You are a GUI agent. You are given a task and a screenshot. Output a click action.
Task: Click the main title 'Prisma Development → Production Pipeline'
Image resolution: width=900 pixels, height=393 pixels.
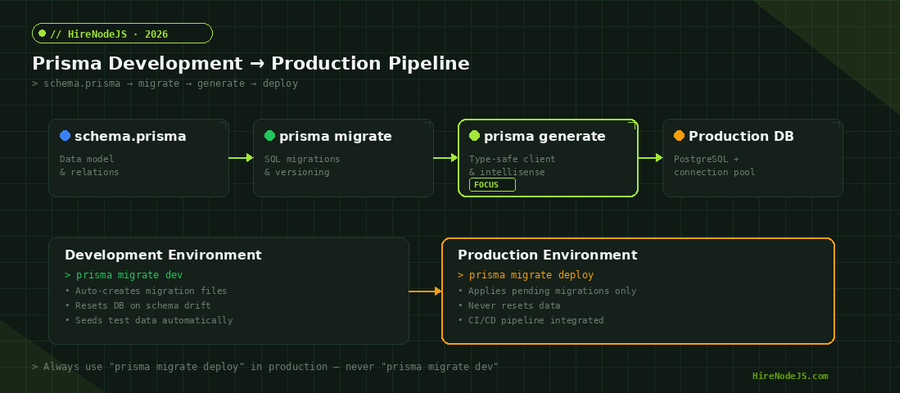point(251,64)
